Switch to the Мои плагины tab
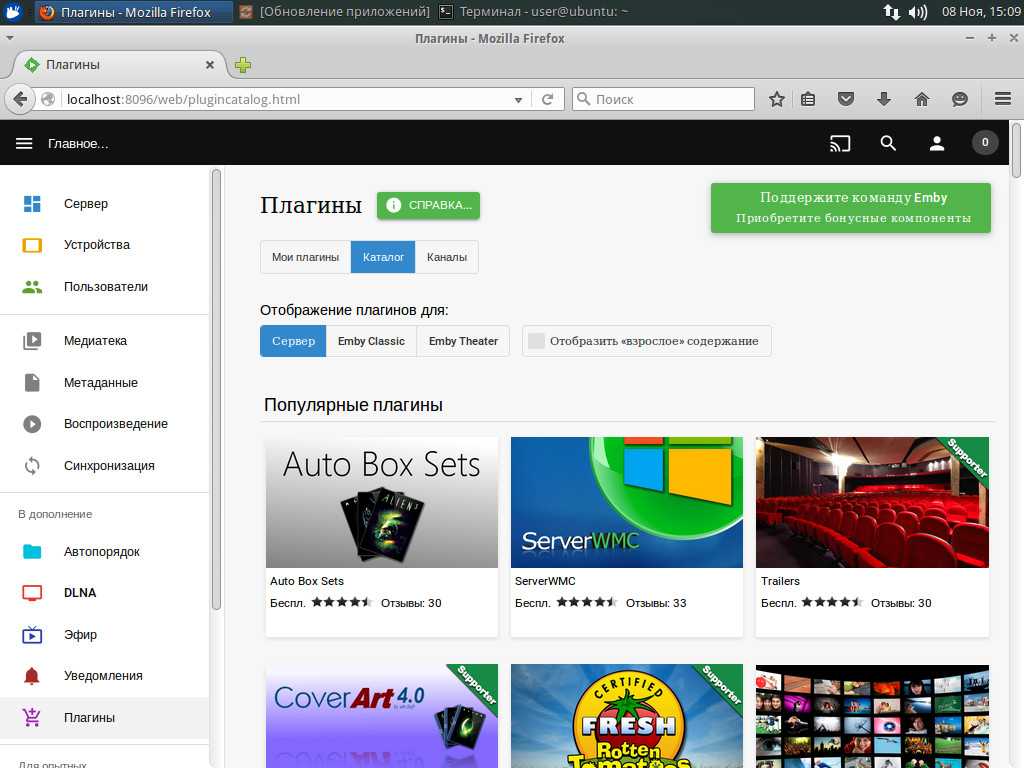The height and width of the screenshot is (768, 1024). (x=305, y=257)
